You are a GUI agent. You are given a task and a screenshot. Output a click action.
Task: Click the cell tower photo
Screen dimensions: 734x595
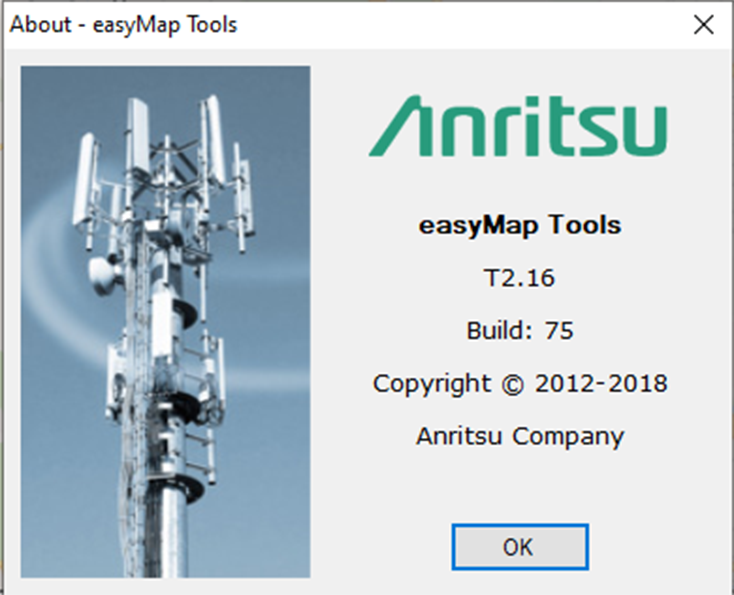click(x=165, y=322)
